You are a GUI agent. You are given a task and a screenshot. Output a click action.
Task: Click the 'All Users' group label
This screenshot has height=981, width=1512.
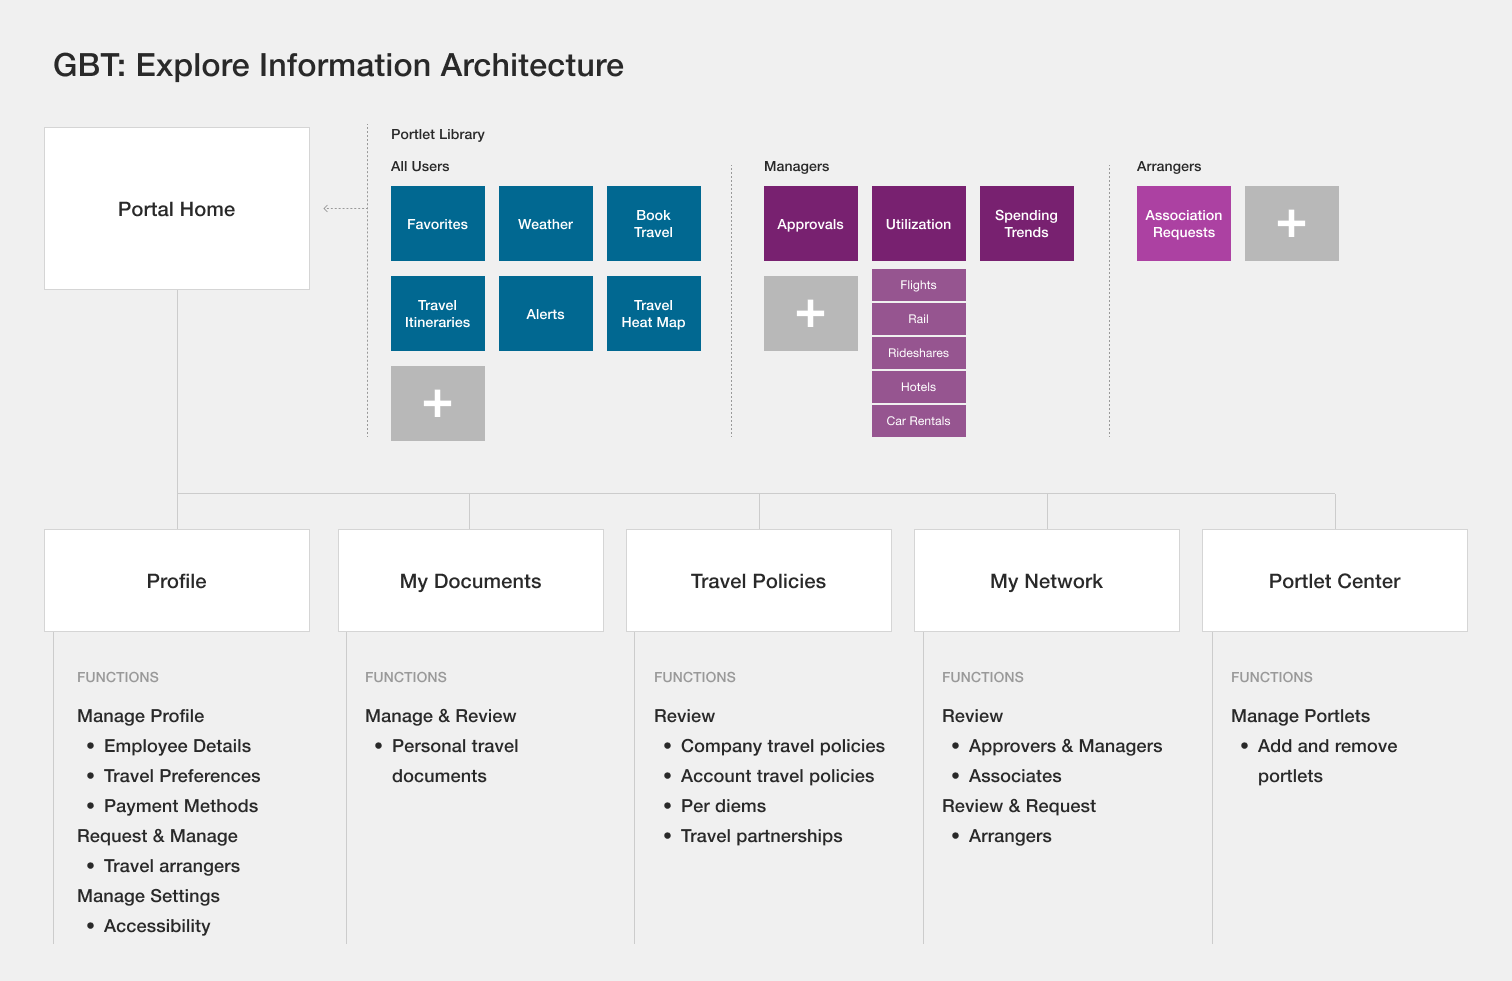(x=420, y=166)
